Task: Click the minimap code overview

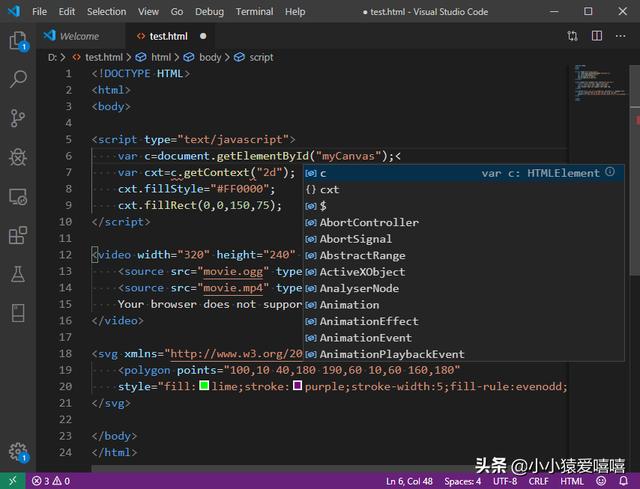Action: pyautogui.click(x=599, y=82)
